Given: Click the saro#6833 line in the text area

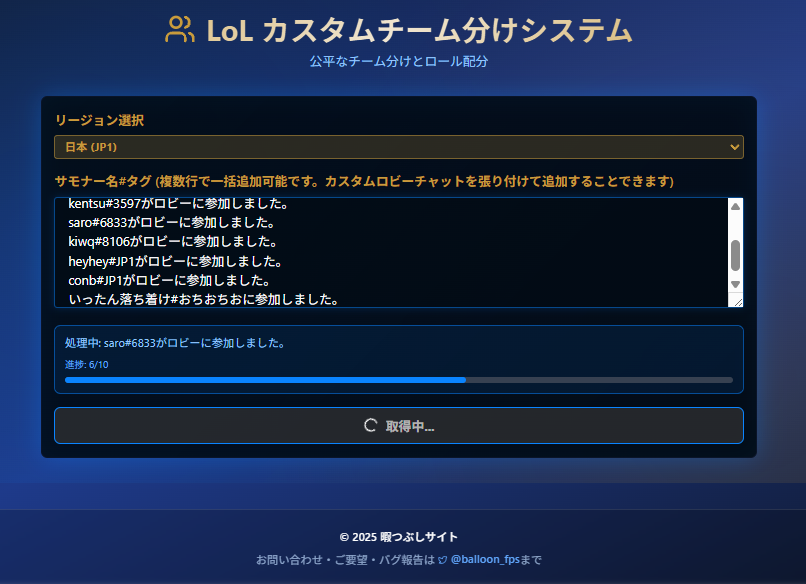Looking at the screenshot, I should click(x=172, y=223).
